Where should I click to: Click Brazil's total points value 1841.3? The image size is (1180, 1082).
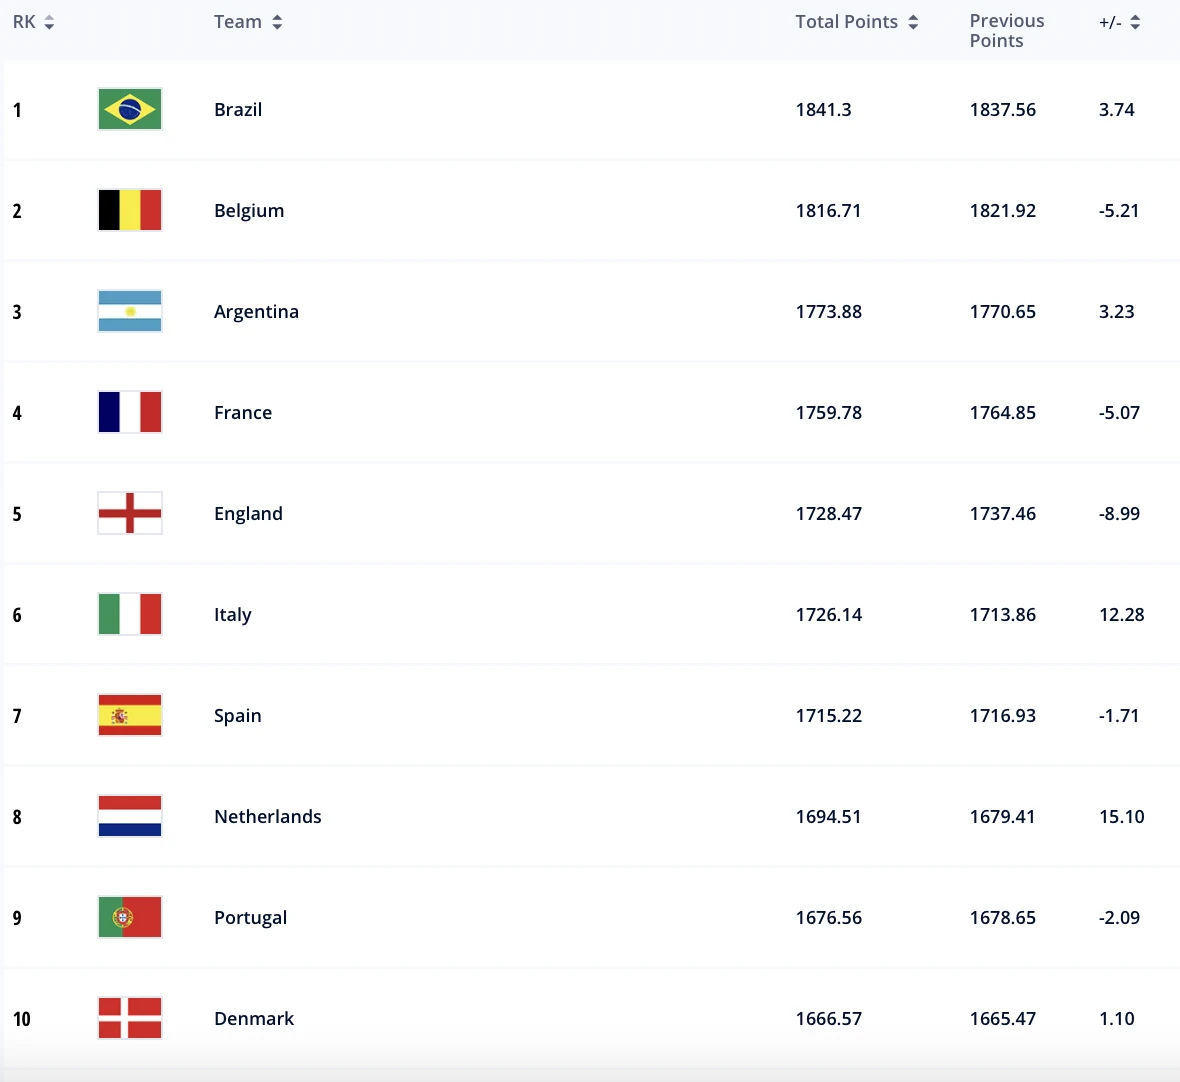[824, 109]
